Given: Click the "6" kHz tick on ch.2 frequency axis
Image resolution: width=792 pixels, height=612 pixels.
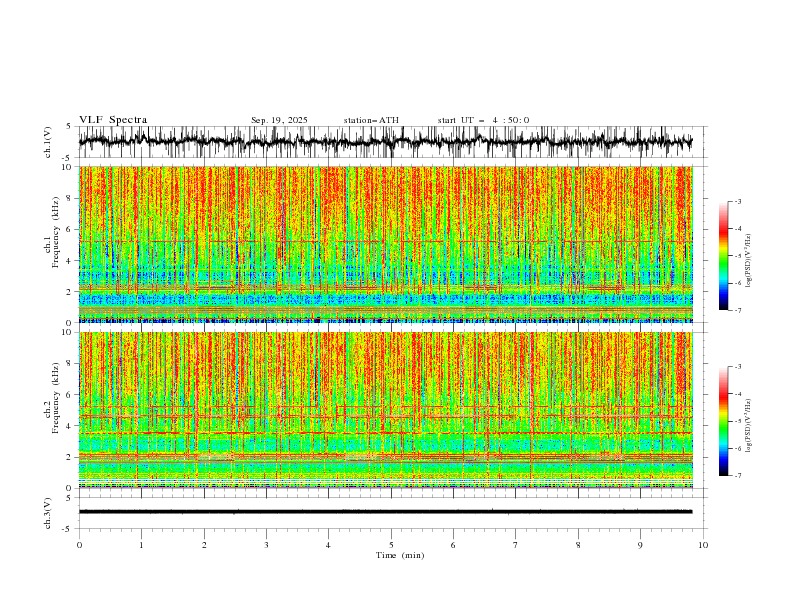Looking at the screenshot, I should coord(70,394).
